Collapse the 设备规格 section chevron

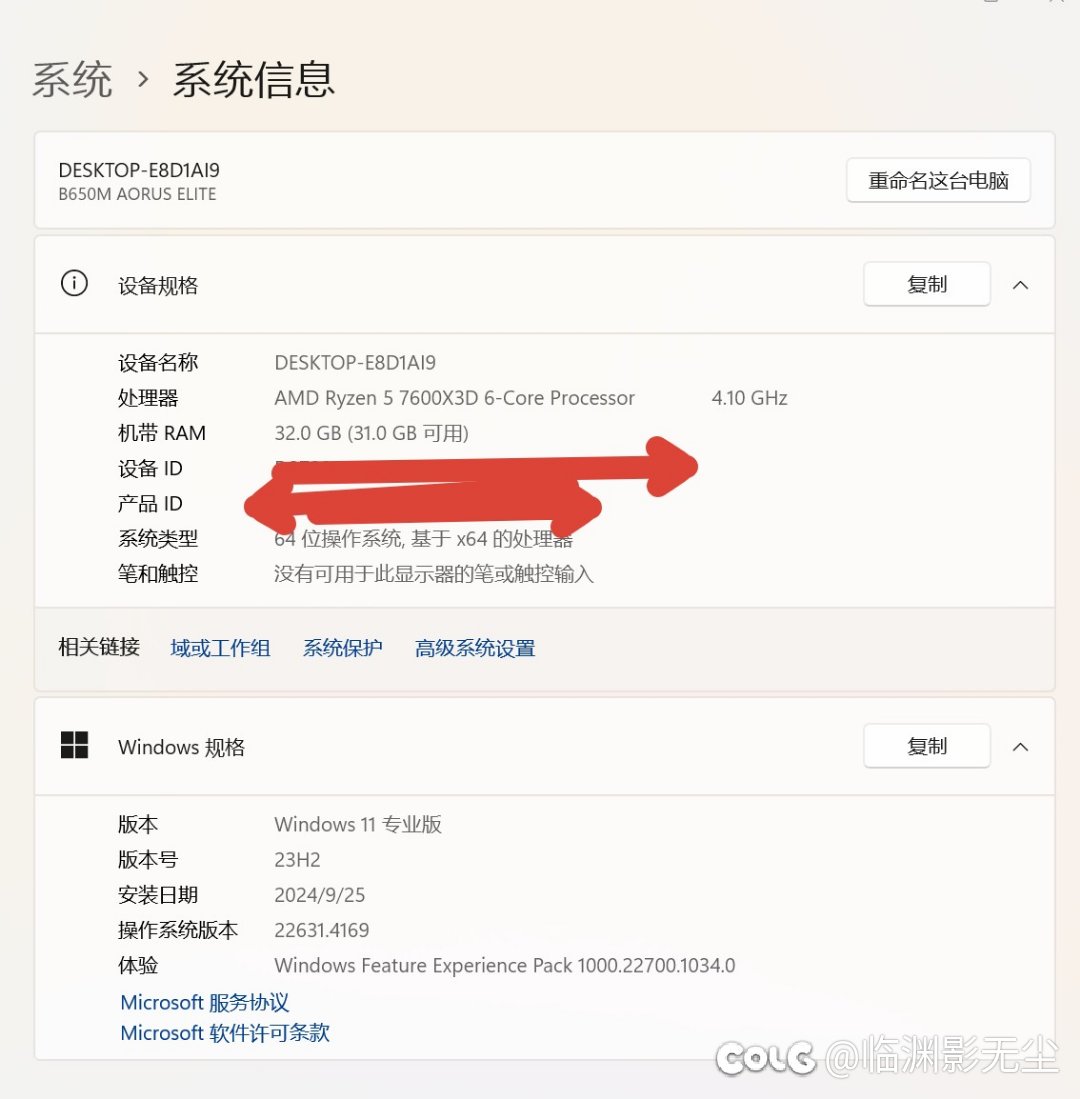coord(1020,285)
